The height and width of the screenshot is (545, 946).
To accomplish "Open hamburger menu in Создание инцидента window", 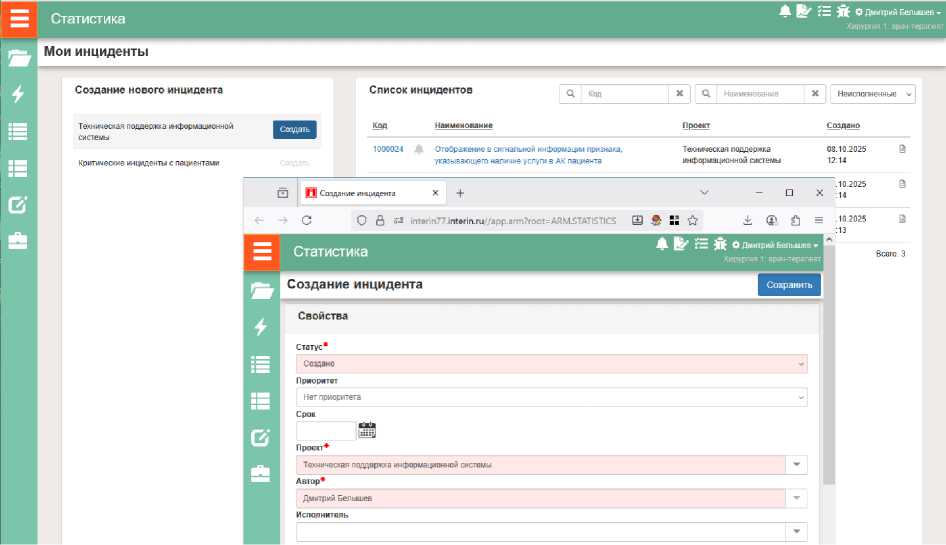I will pyautogui.click(x=262, y=251).
